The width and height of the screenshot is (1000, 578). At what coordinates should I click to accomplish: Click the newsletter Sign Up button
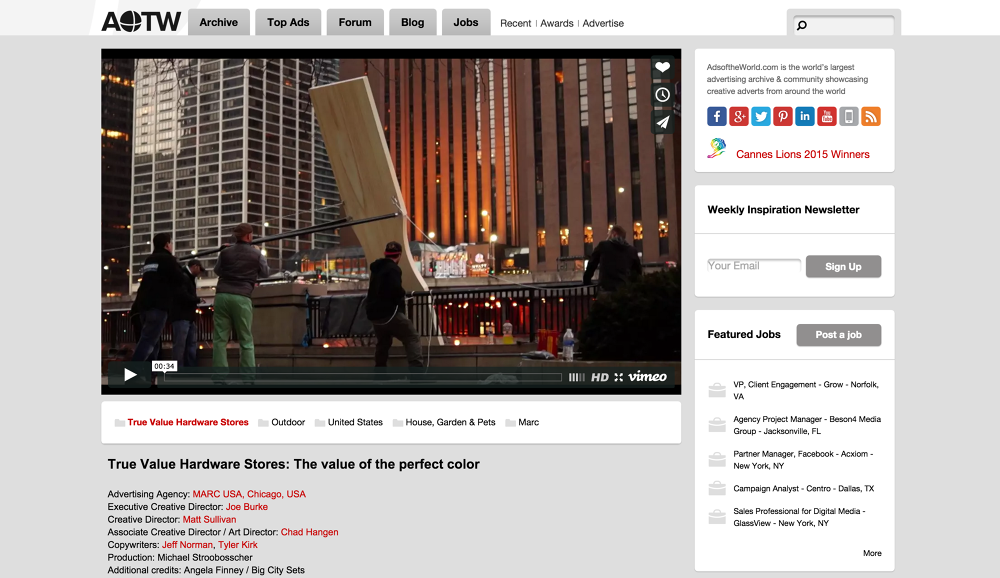[x=843, y=267]
